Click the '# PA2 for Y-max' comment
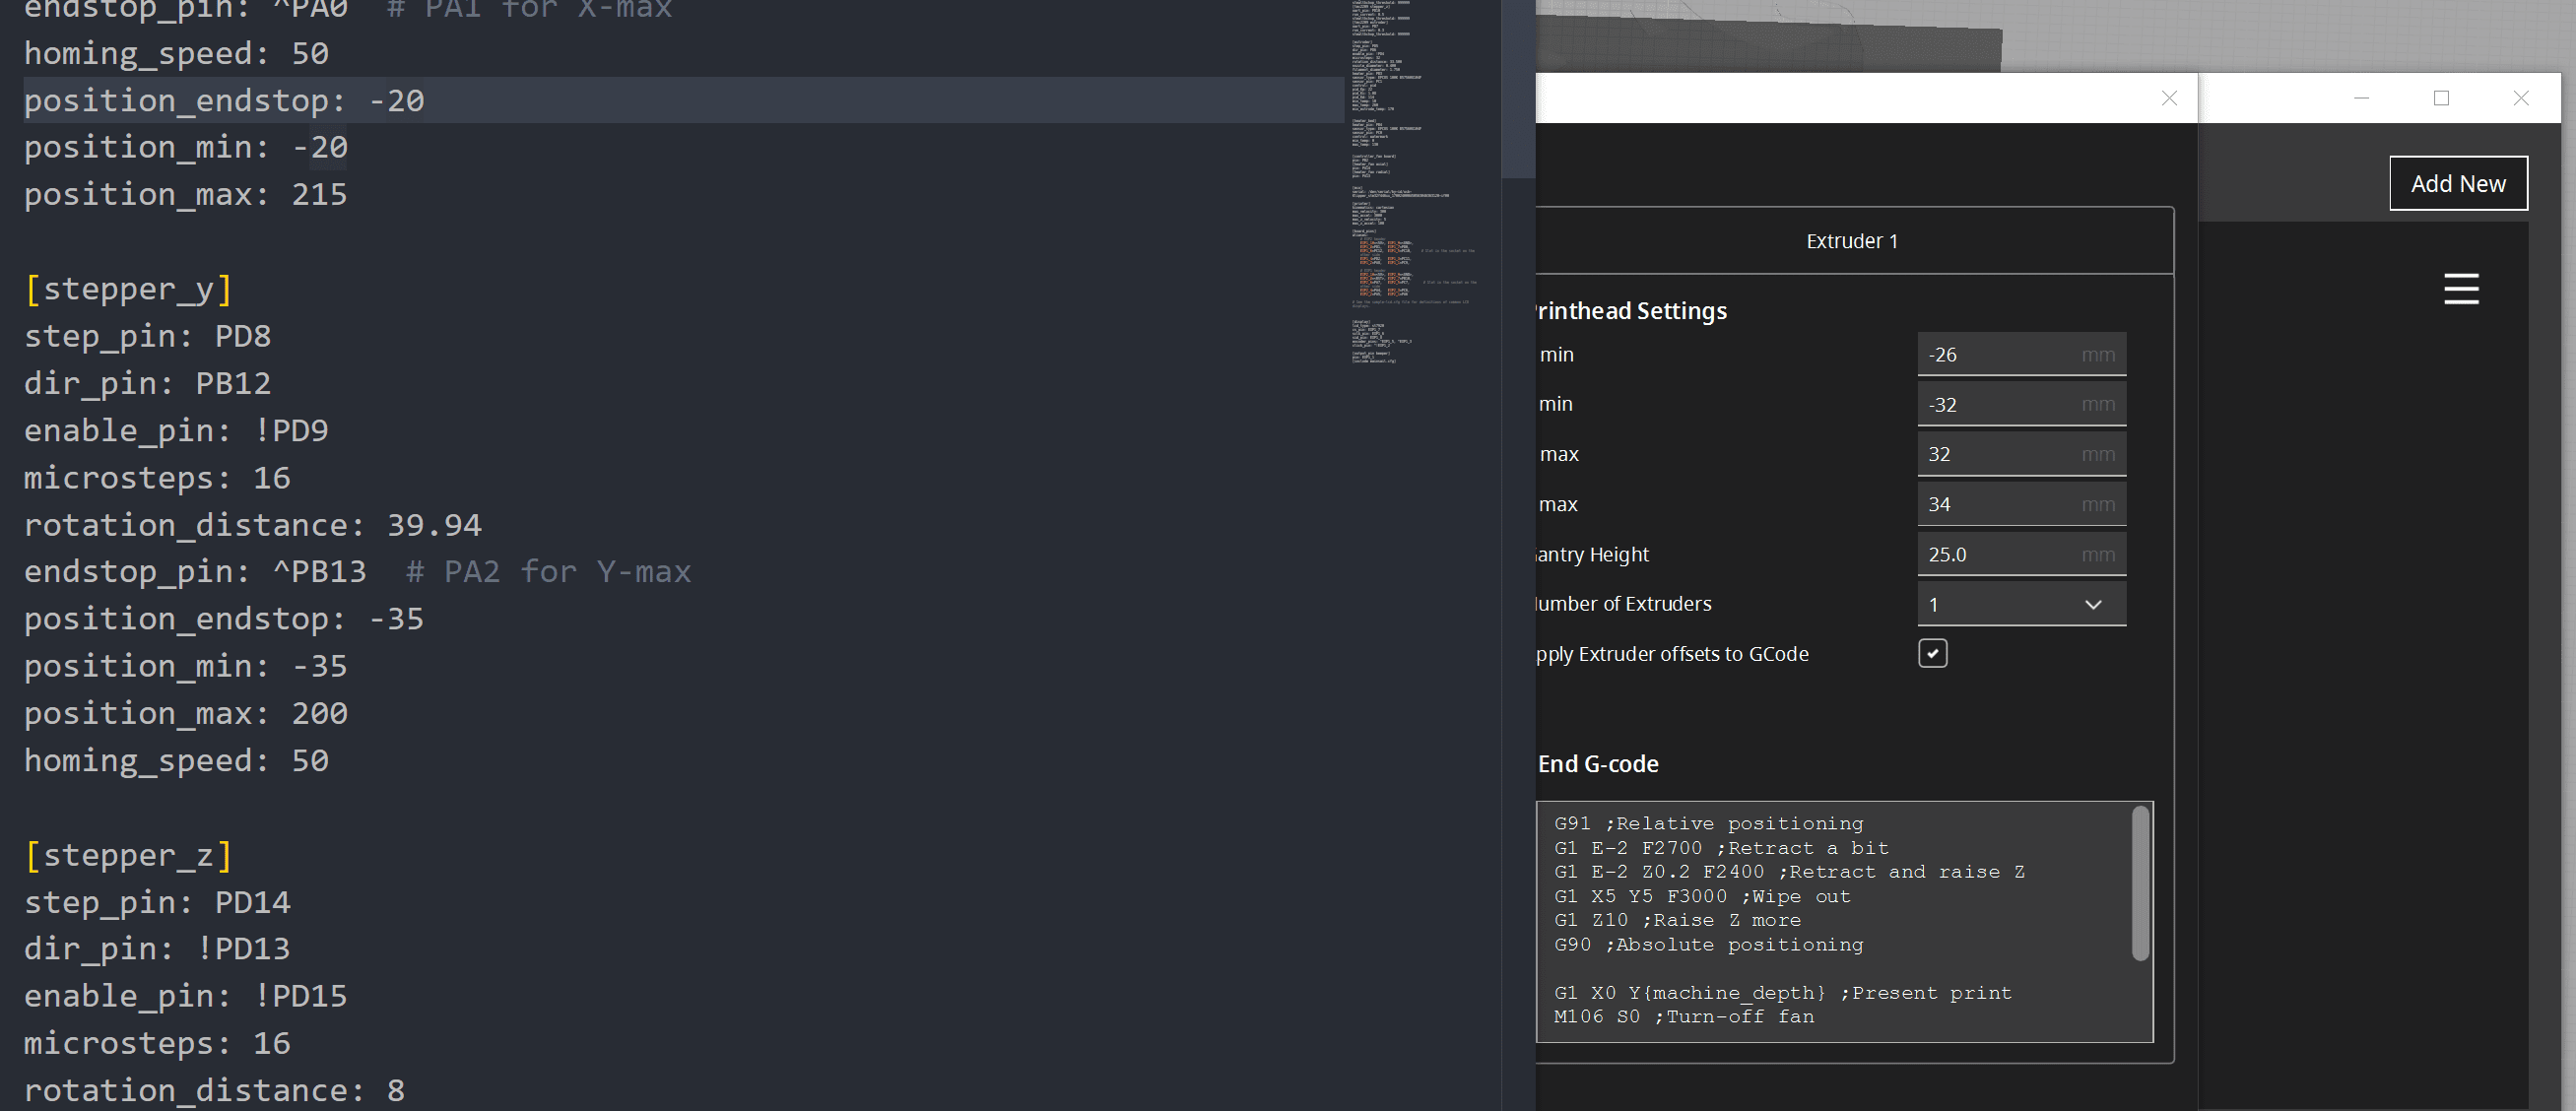Screen dimensions: 2576x1111 549,571
